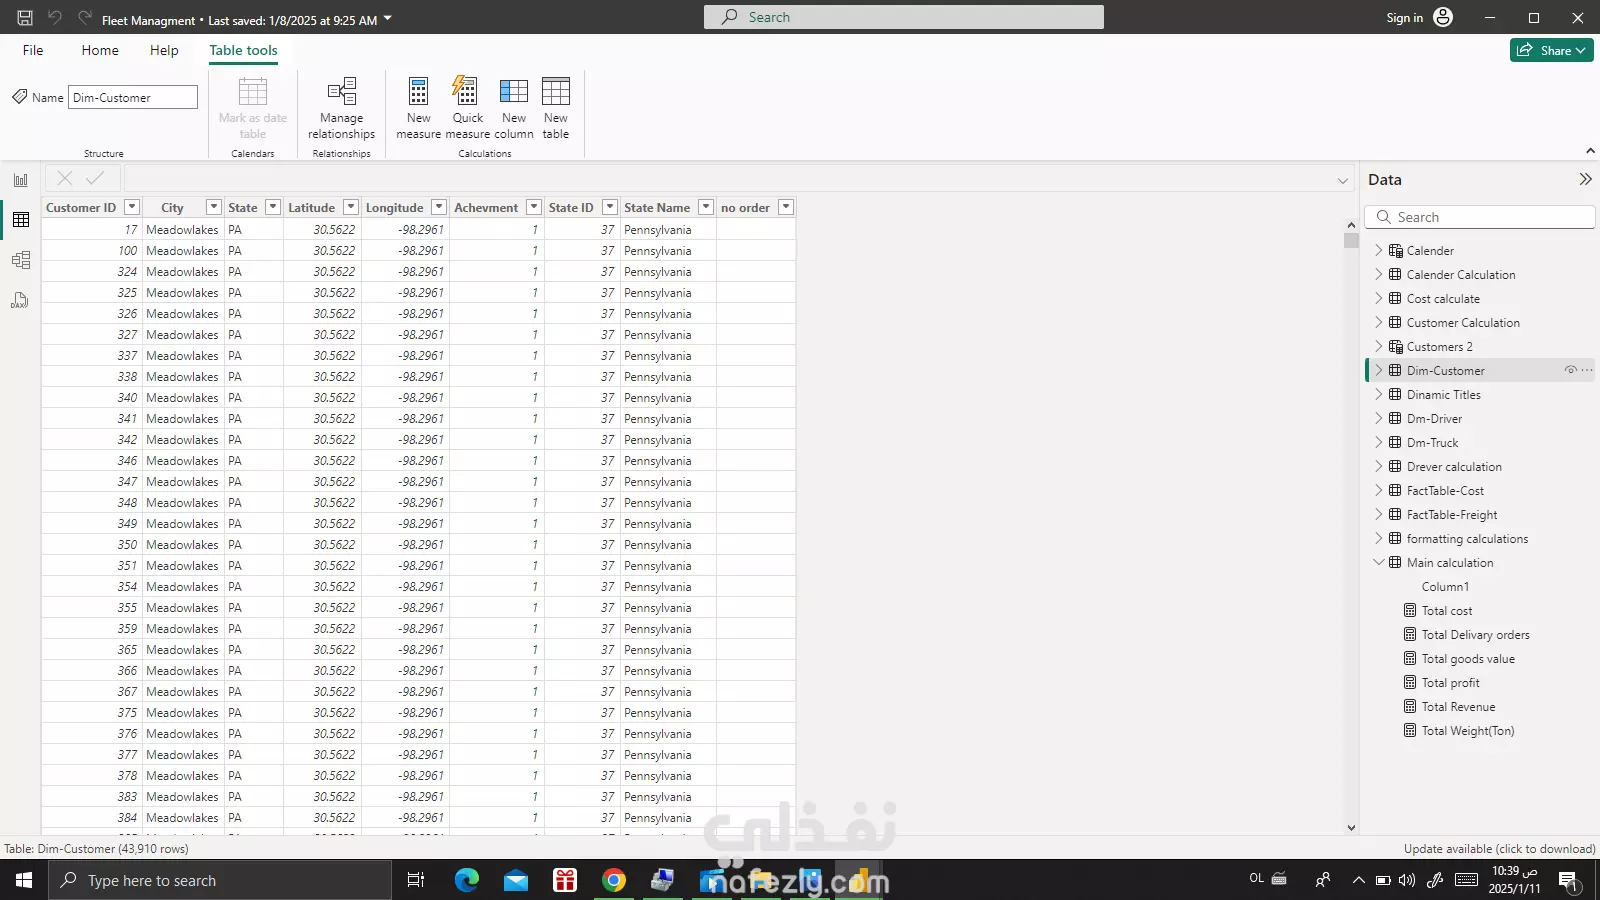Click the title bar Search box
Viewport: 1600px width, 900px height.
click(904, 17)
